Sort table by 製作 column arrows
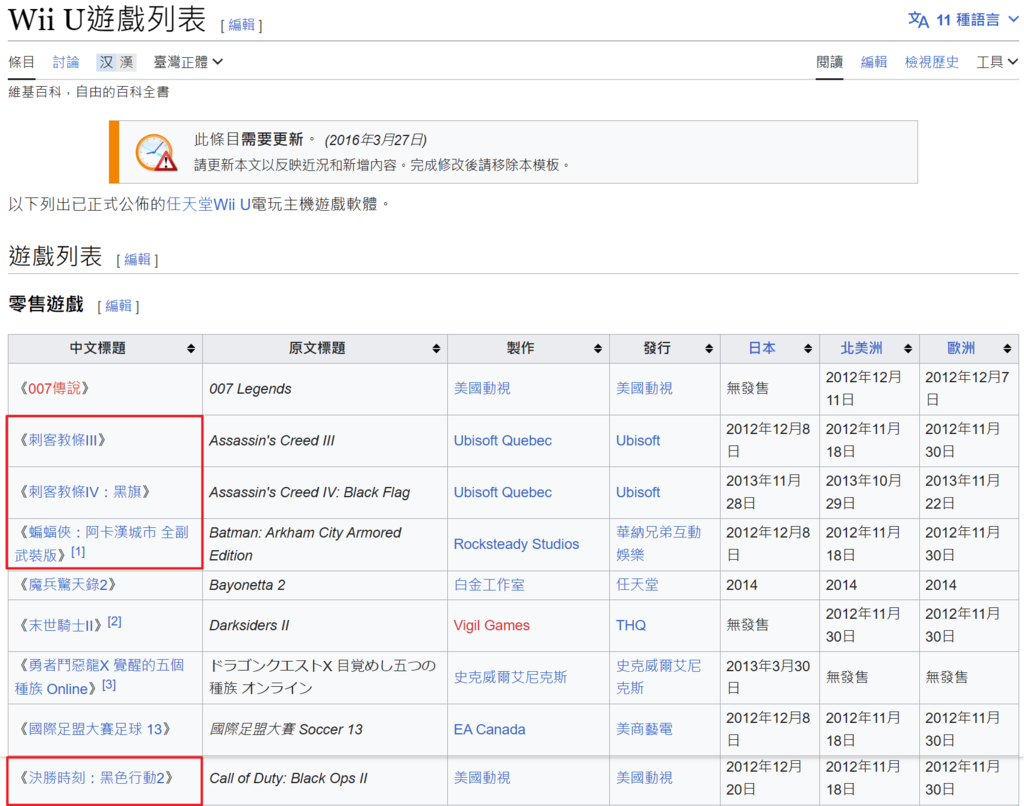 tap(598, 349)
